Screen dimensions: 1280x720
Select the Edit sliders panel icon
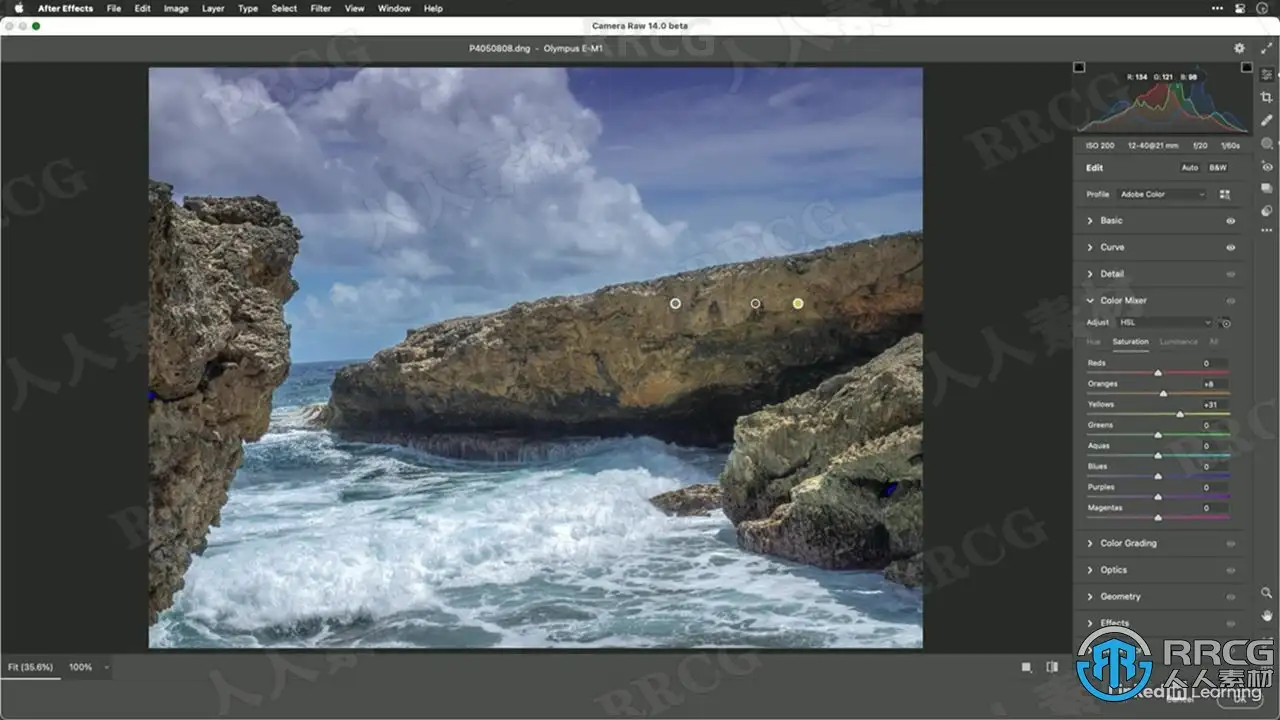(x=1267, y=75)
